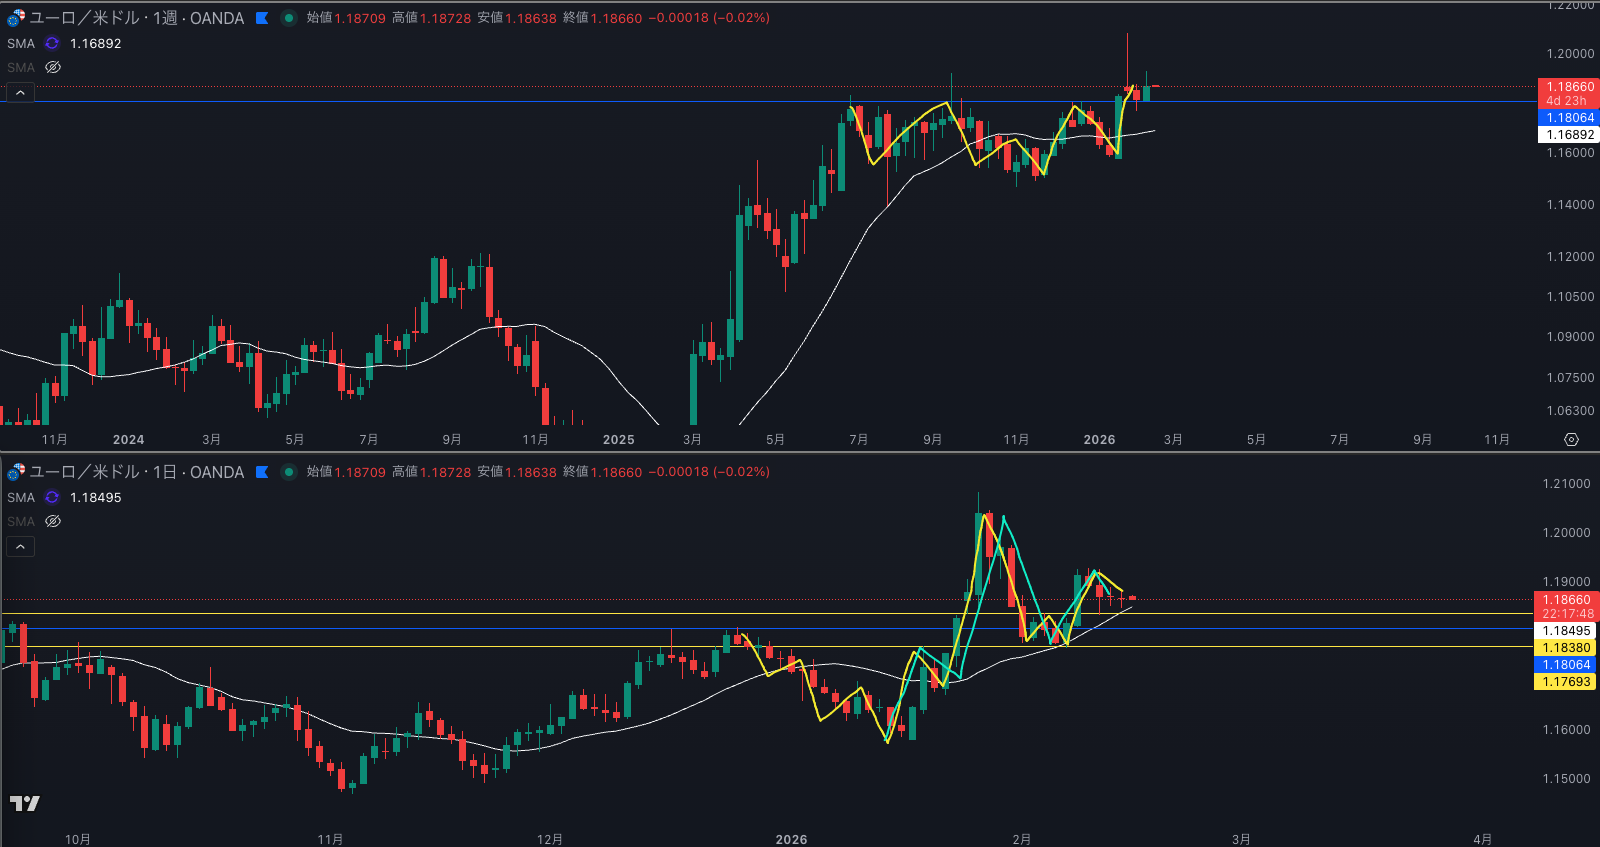Show the hidden SMA on daily chart
This screenshot has height=847, width=1600.
[x=53, y=522]
